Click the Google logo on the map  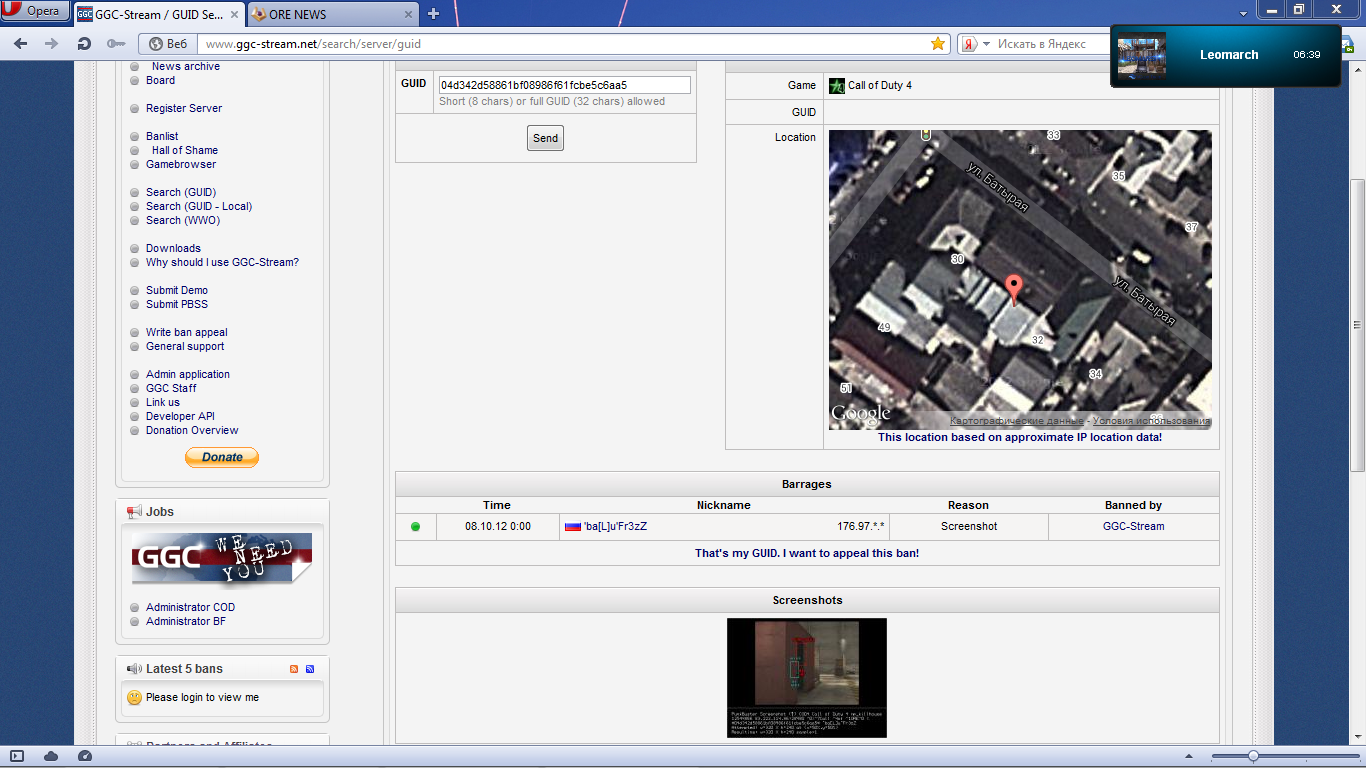pos(860,414)
